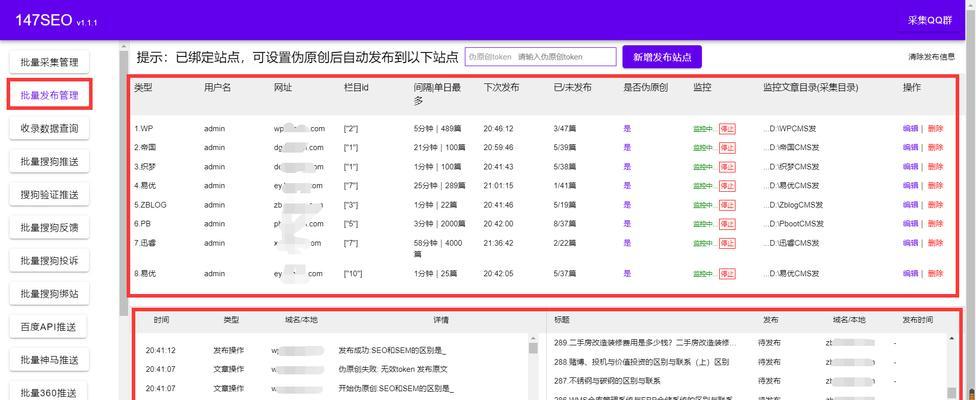Click 是 pseudo-original value for 1.WP

[627, 129]
